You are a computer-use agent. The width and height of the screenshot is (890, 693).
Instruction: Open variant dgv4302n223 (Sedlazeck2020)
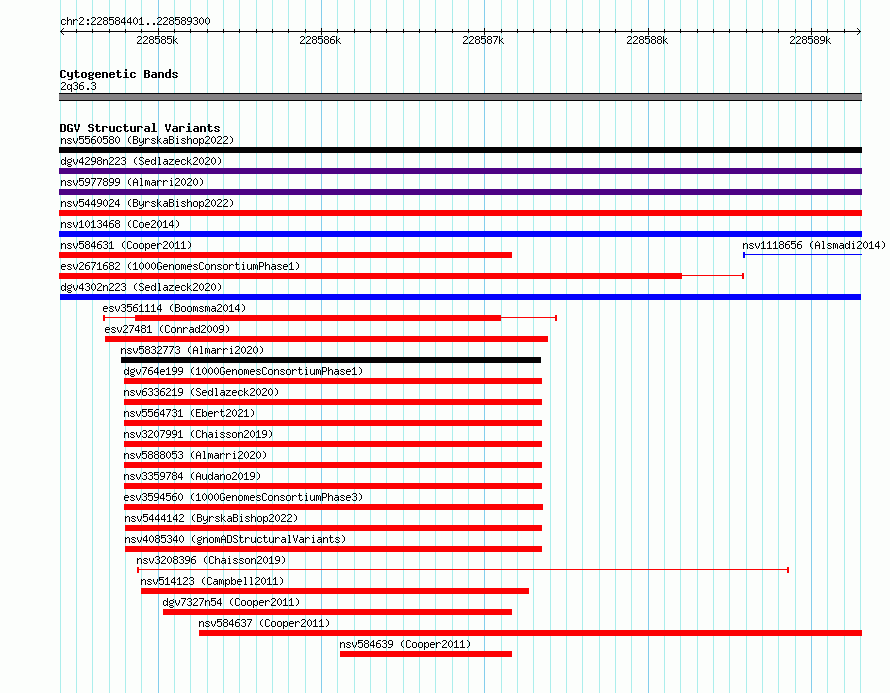pos(141,287)
